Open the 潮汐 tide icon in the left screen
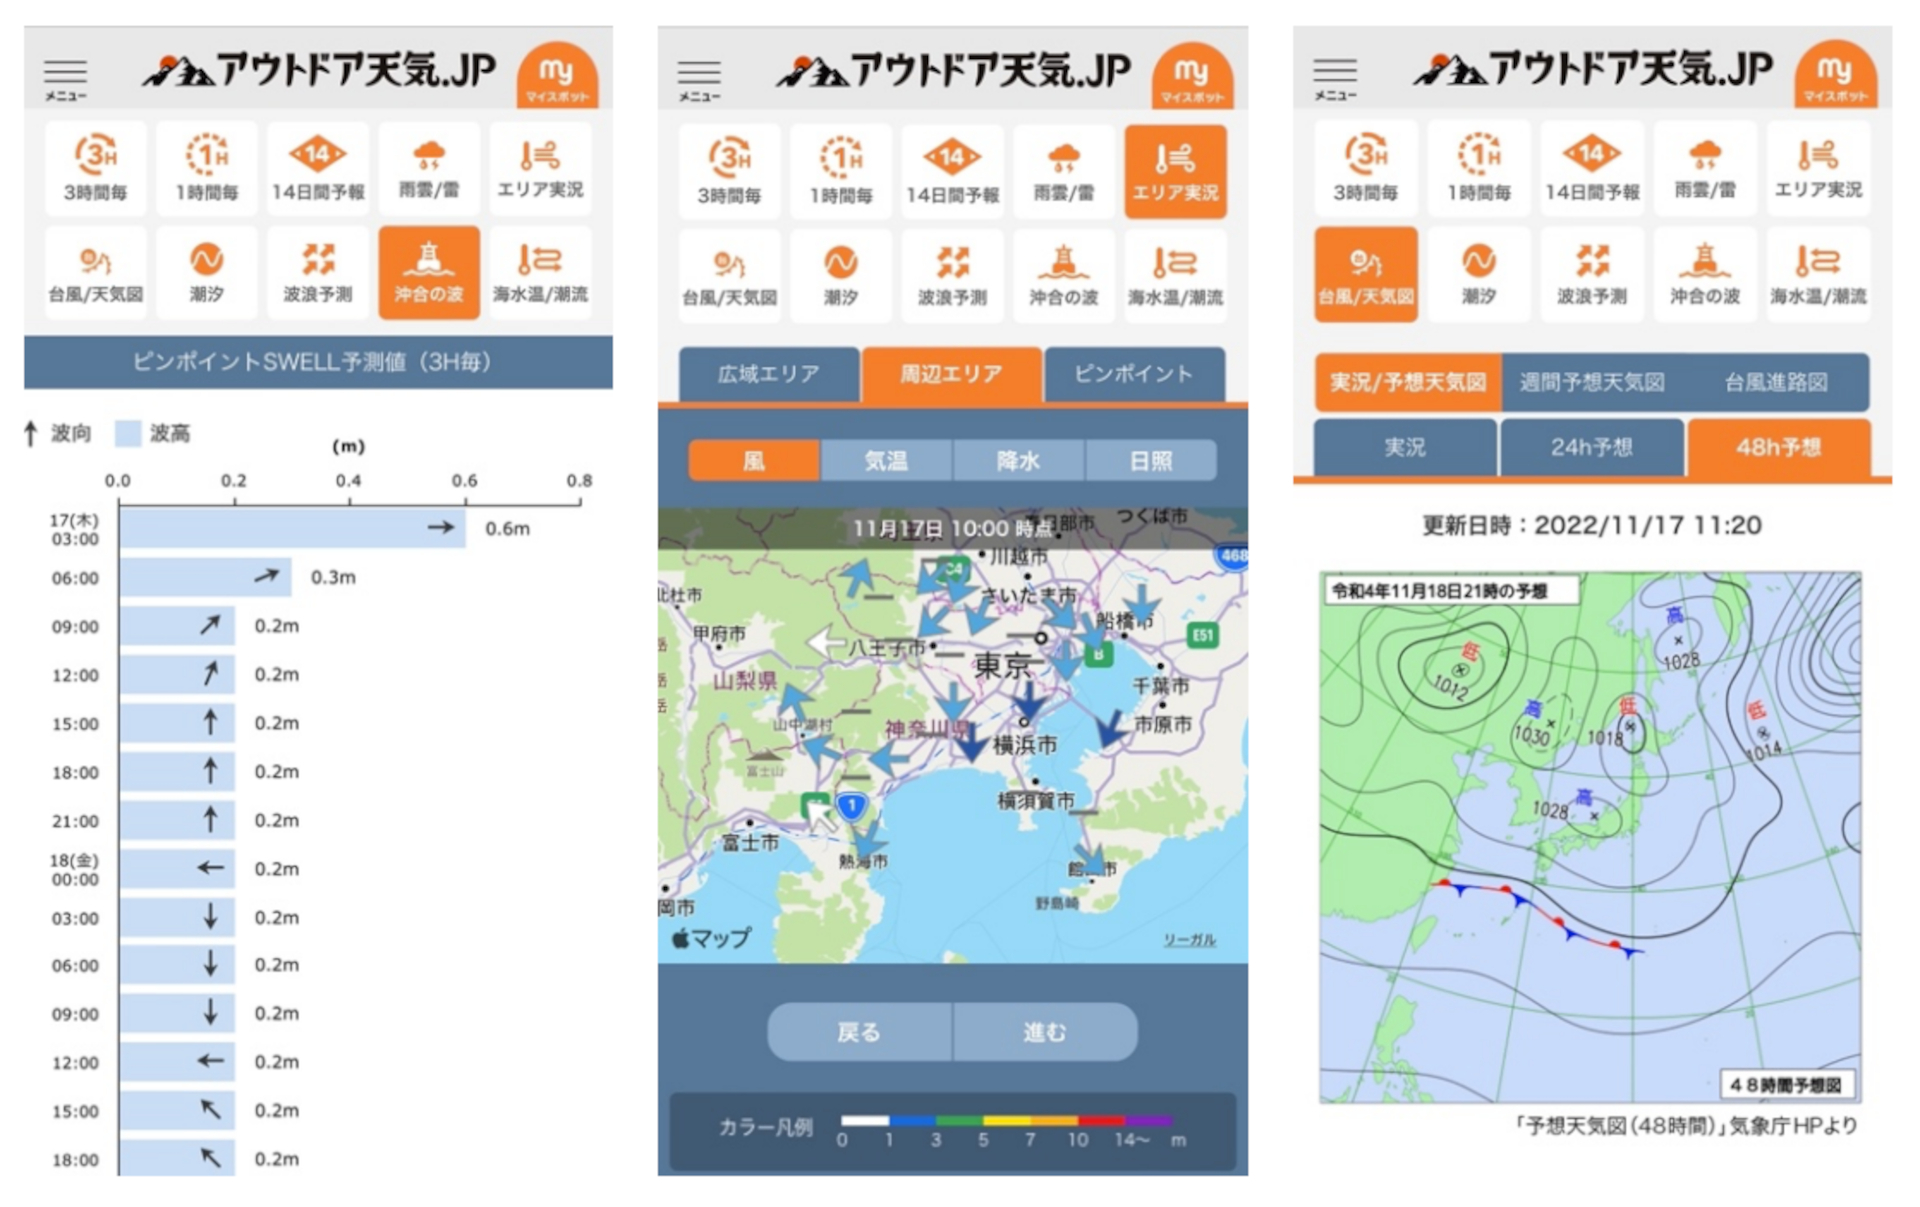The width and height of the screenshot is (1920, 1207). click(207, 272)
